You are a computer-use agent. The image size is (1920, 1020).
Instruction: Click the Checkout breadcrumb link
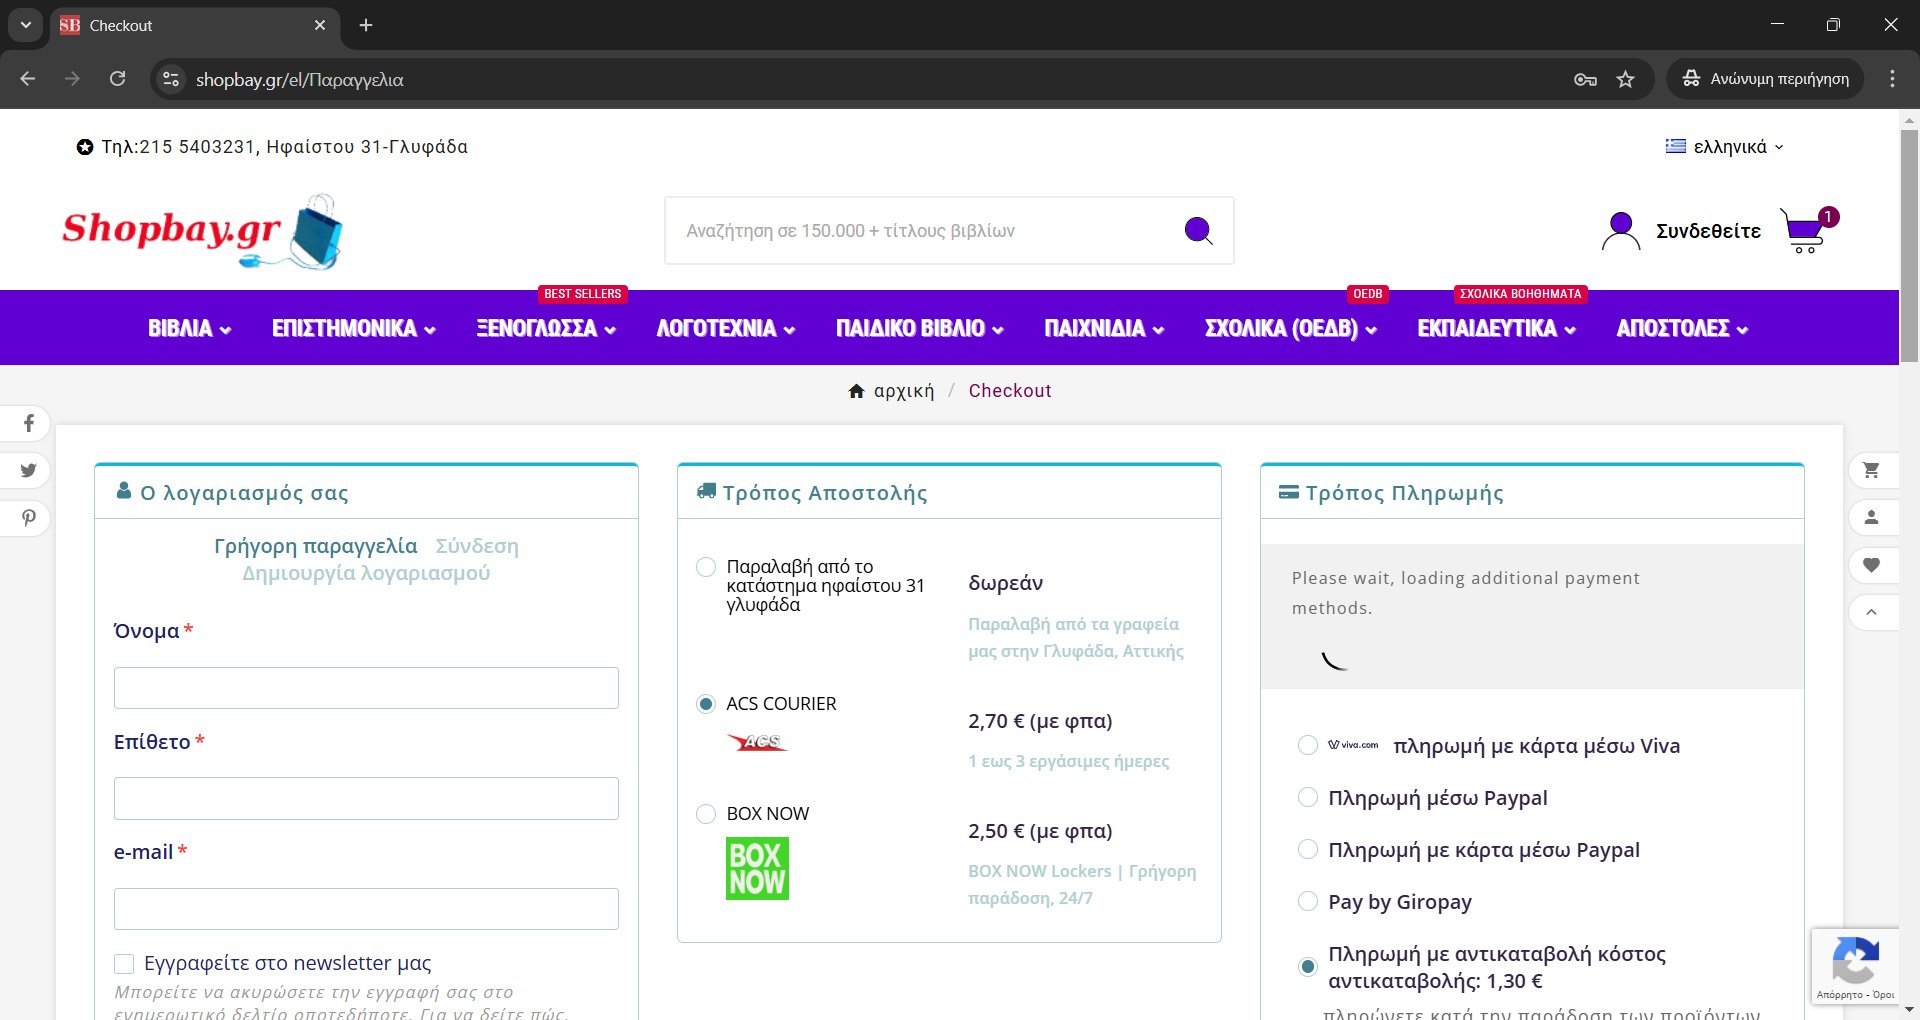point(1010,391)
